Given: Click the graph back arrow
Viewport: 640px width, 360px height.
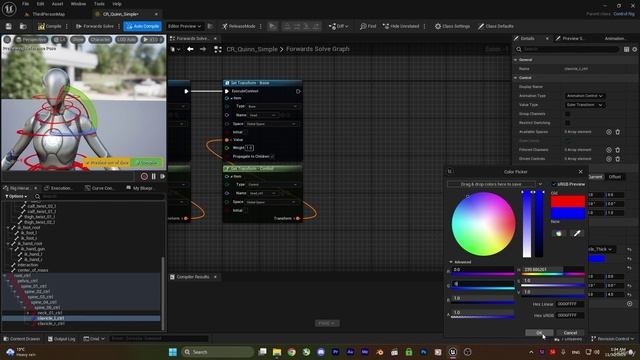Looking at the screenshot, I should [190, 49].
